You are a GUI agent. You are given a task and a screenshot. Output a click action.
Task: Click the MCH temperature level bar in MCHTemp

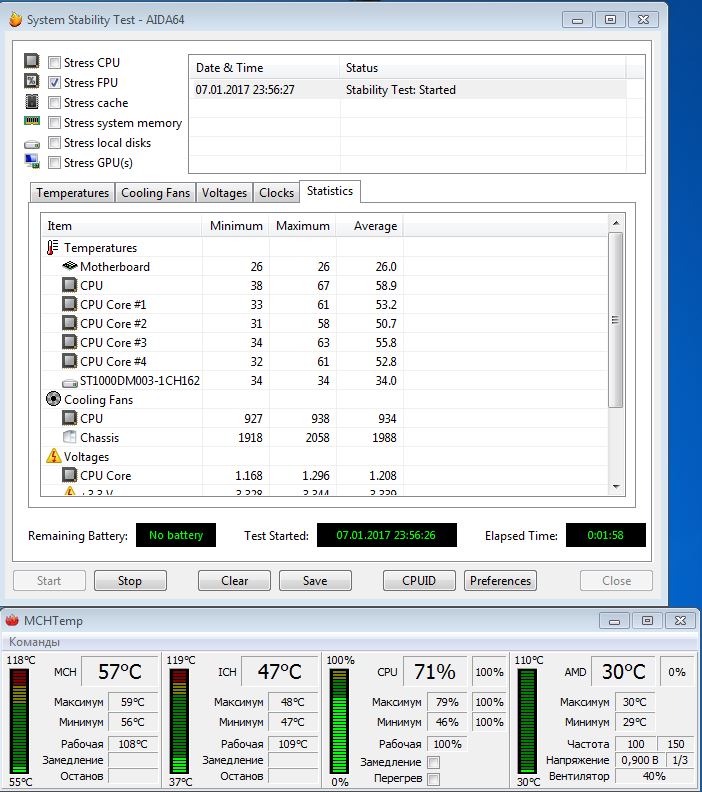[x=19, y=721]
